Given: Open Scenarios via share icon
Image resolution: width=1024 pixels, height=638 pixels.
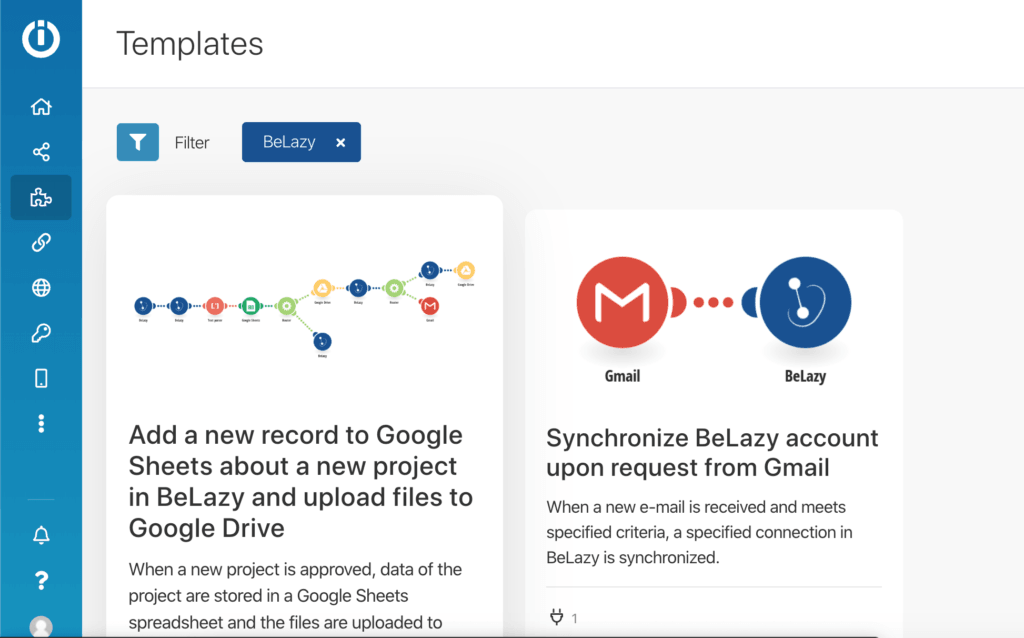Looking at the screenshot, I should click(41, 152).
